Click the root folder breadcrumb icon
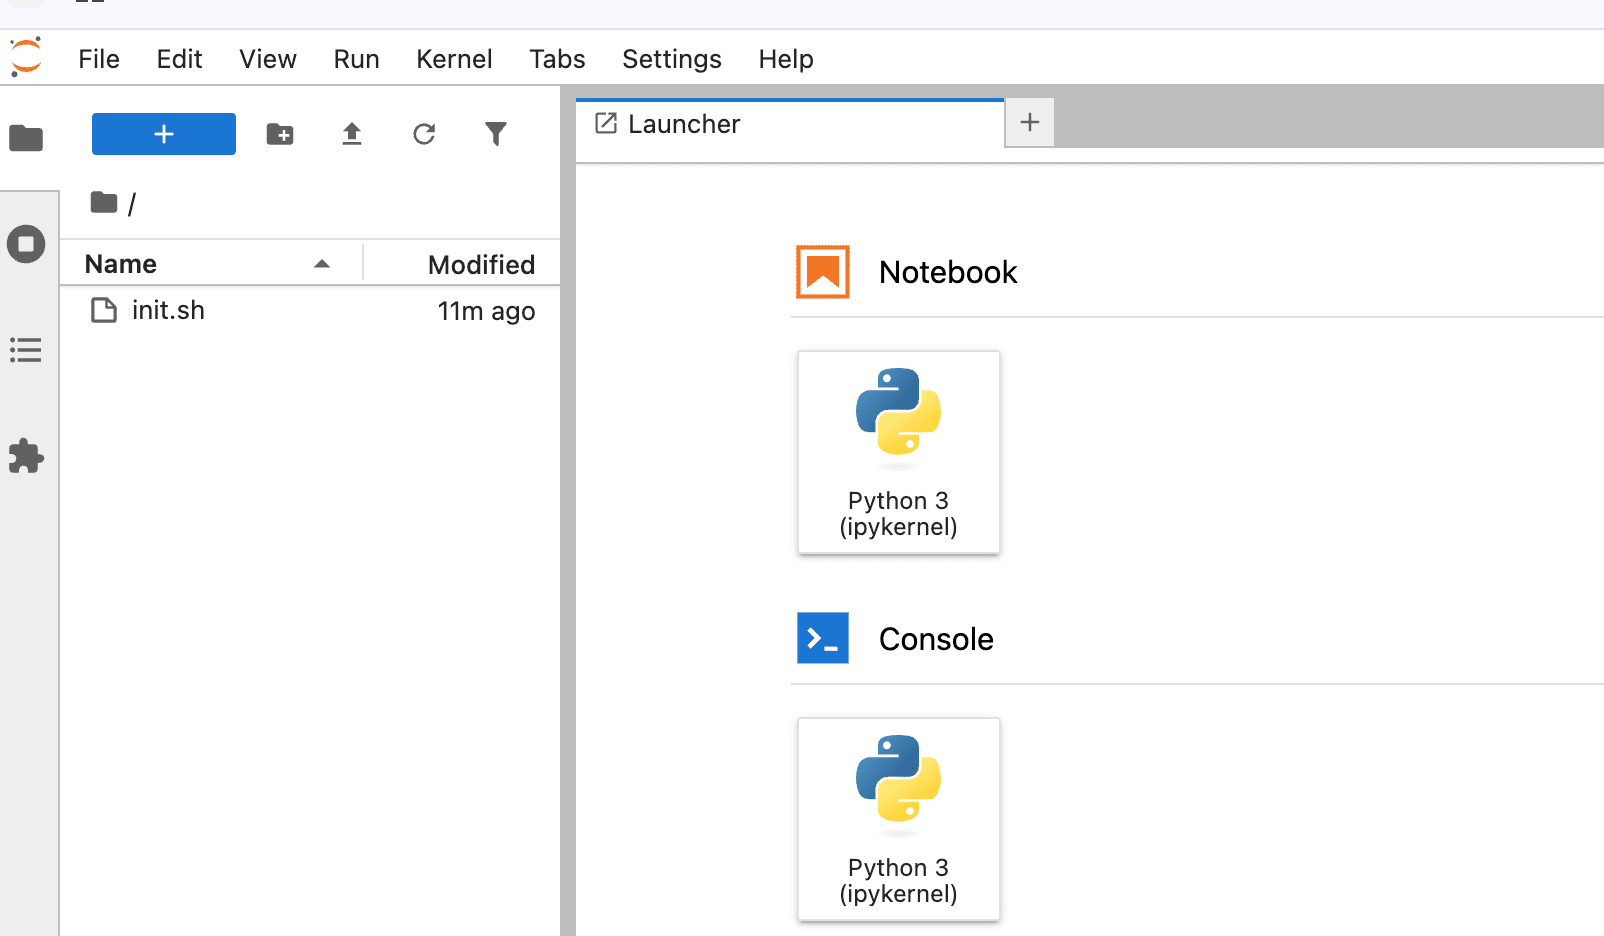The image size is (1604, 936). (x=104, y=203)
